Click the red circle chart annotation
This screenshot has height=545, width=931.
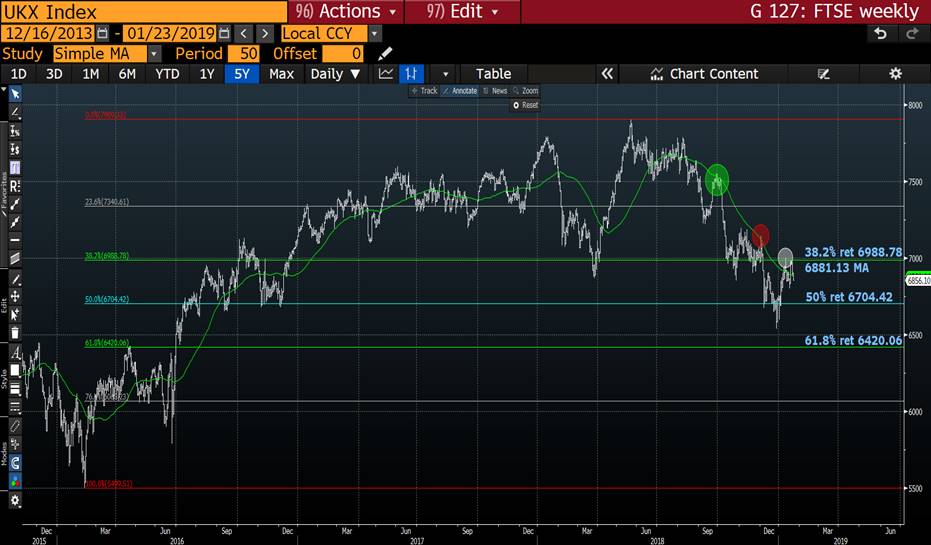tap(761, 236)
